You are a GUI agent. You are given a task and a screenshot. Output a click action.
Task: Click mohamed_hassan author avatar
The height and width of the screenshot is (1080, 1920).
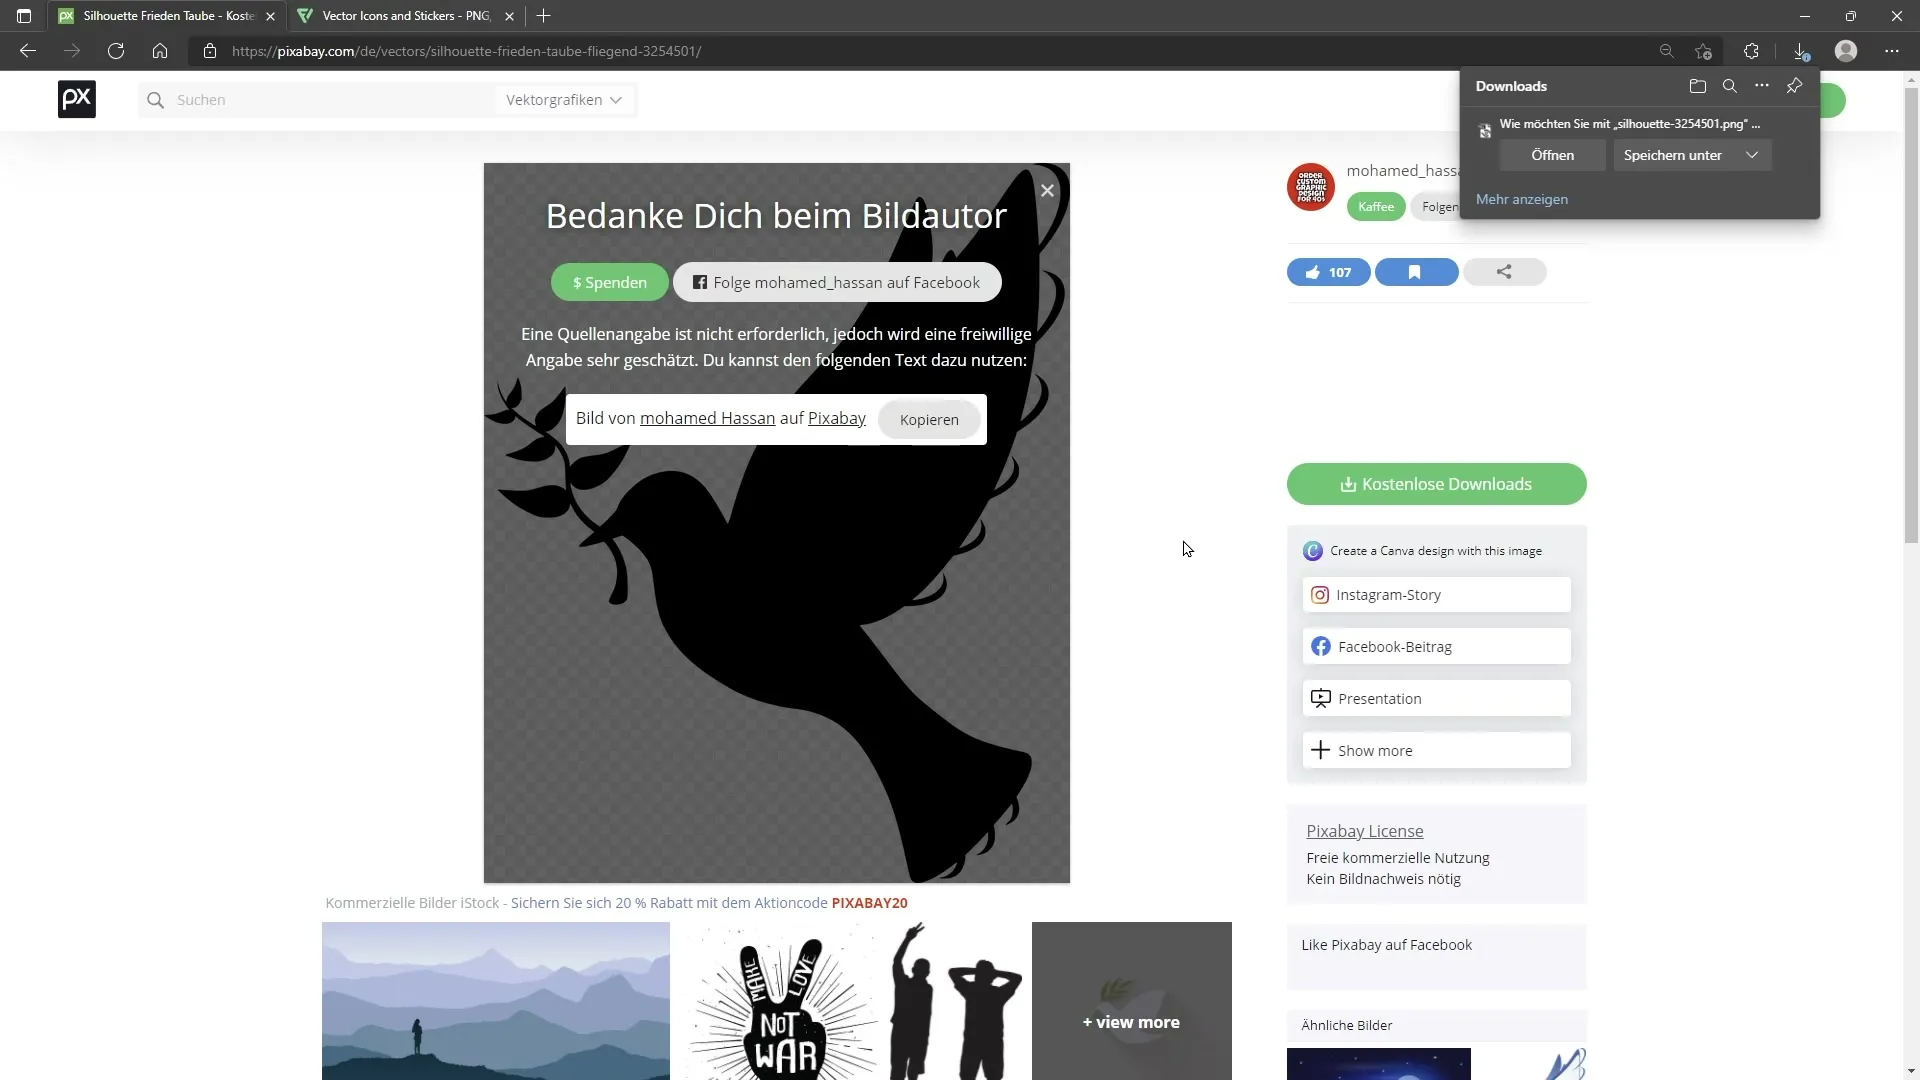(x=1311, y=187)
